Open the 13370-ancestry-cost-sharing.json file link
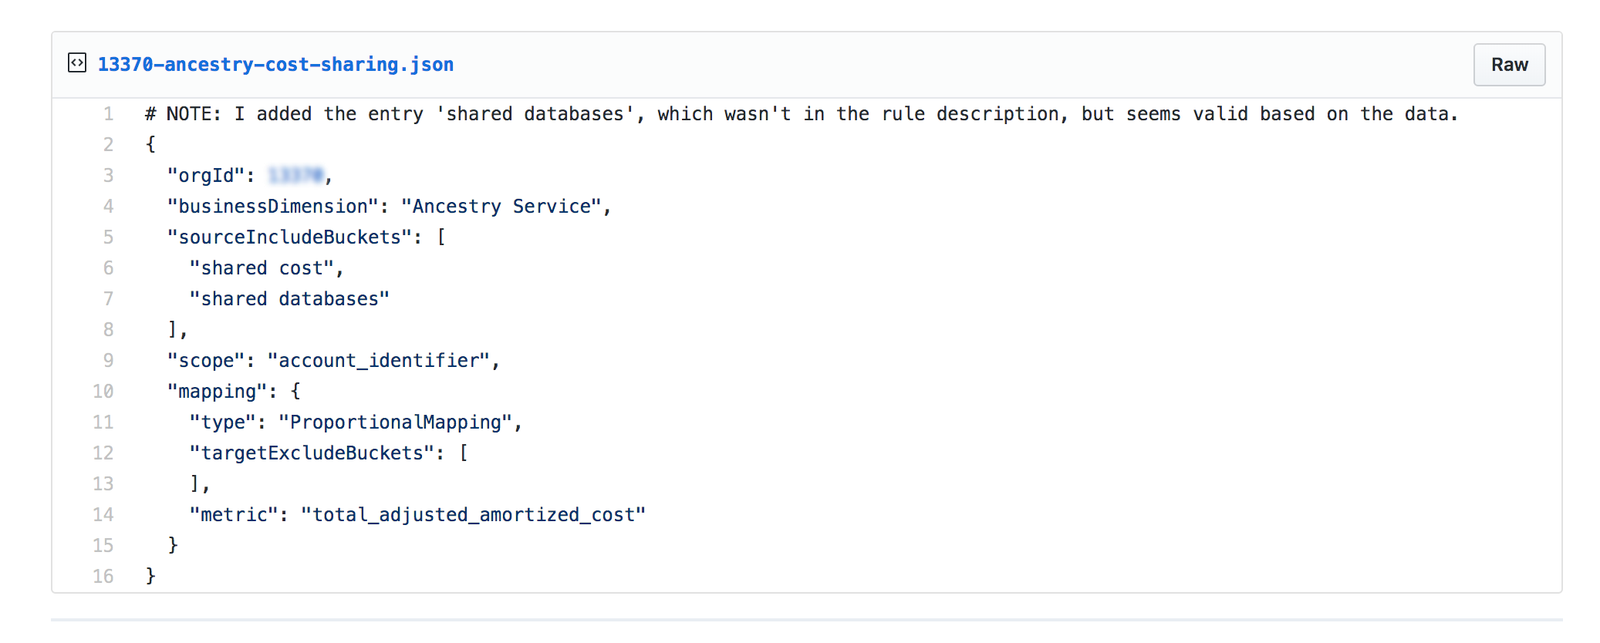 click(x=275, y=64)
